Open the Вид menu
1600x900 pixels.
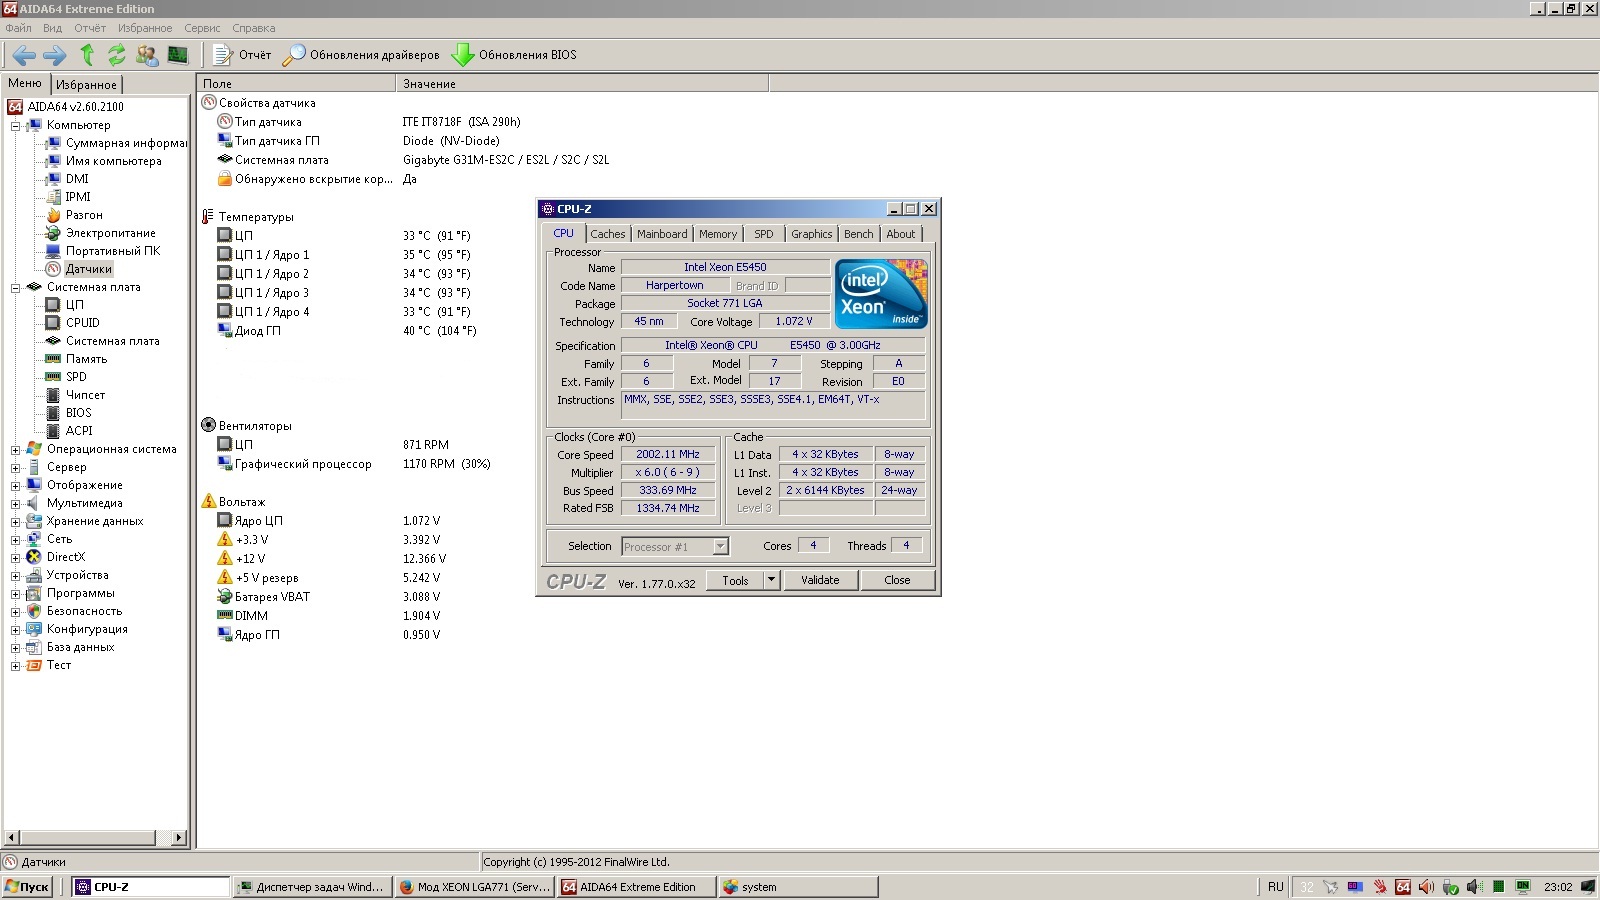click(52, 28)
